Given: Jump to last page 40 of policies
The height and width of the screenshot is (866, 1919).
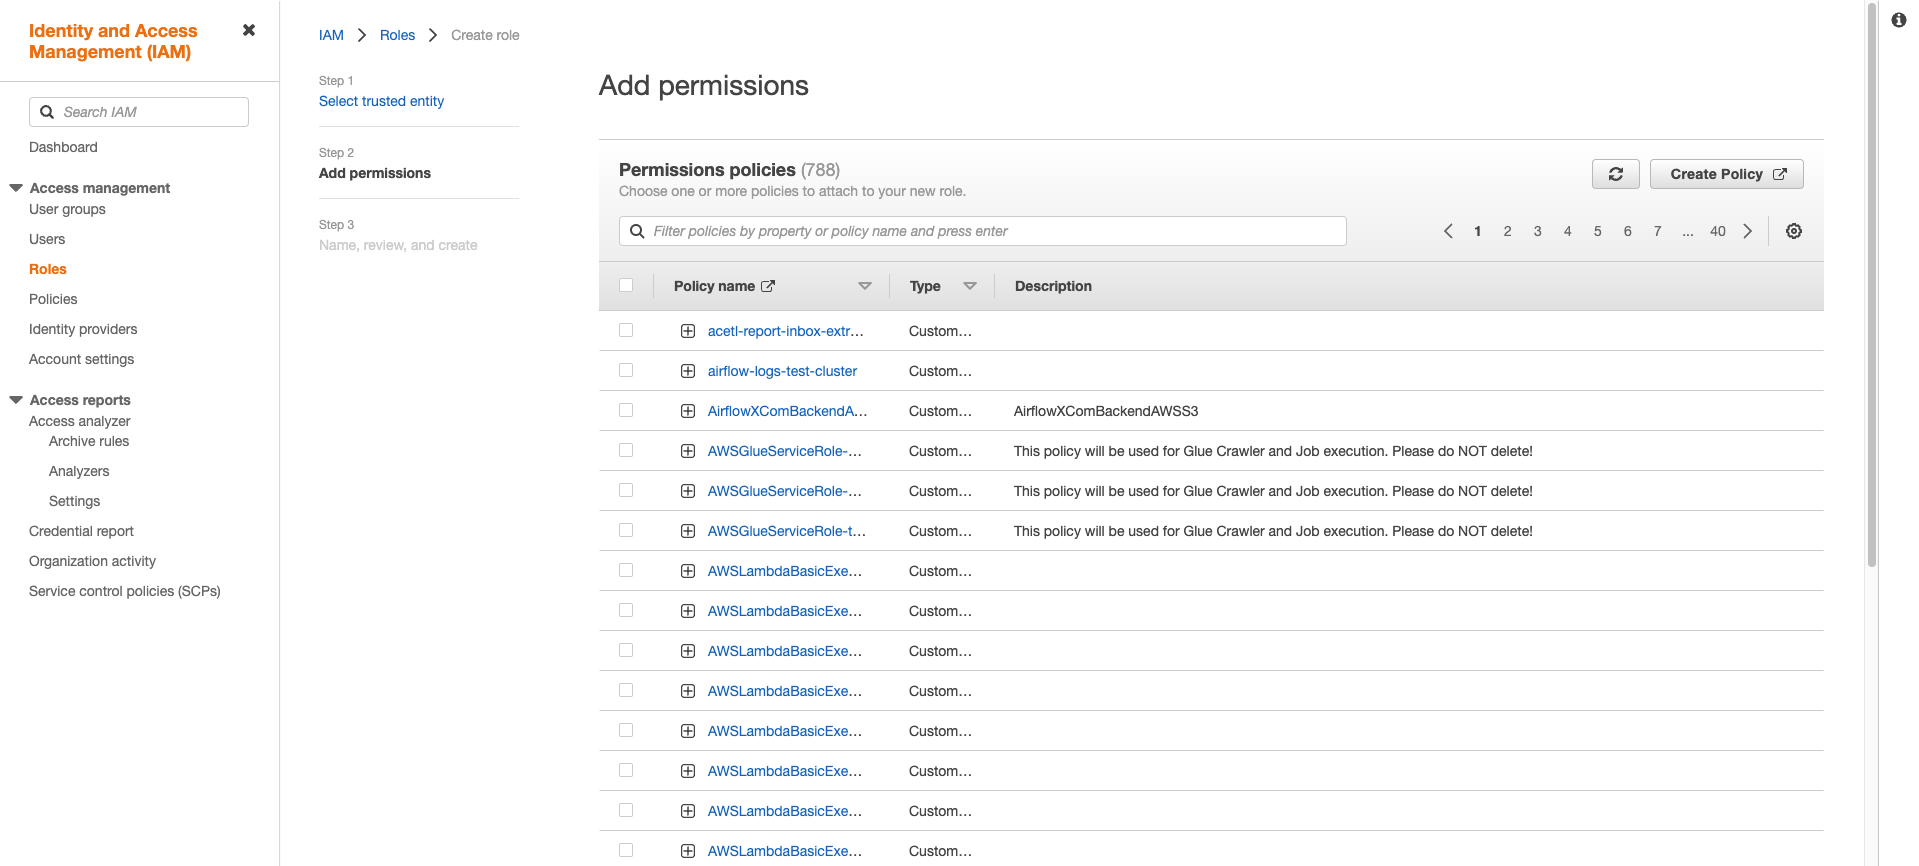Looking at the screenshot, I should click(x=1717, y=231).
